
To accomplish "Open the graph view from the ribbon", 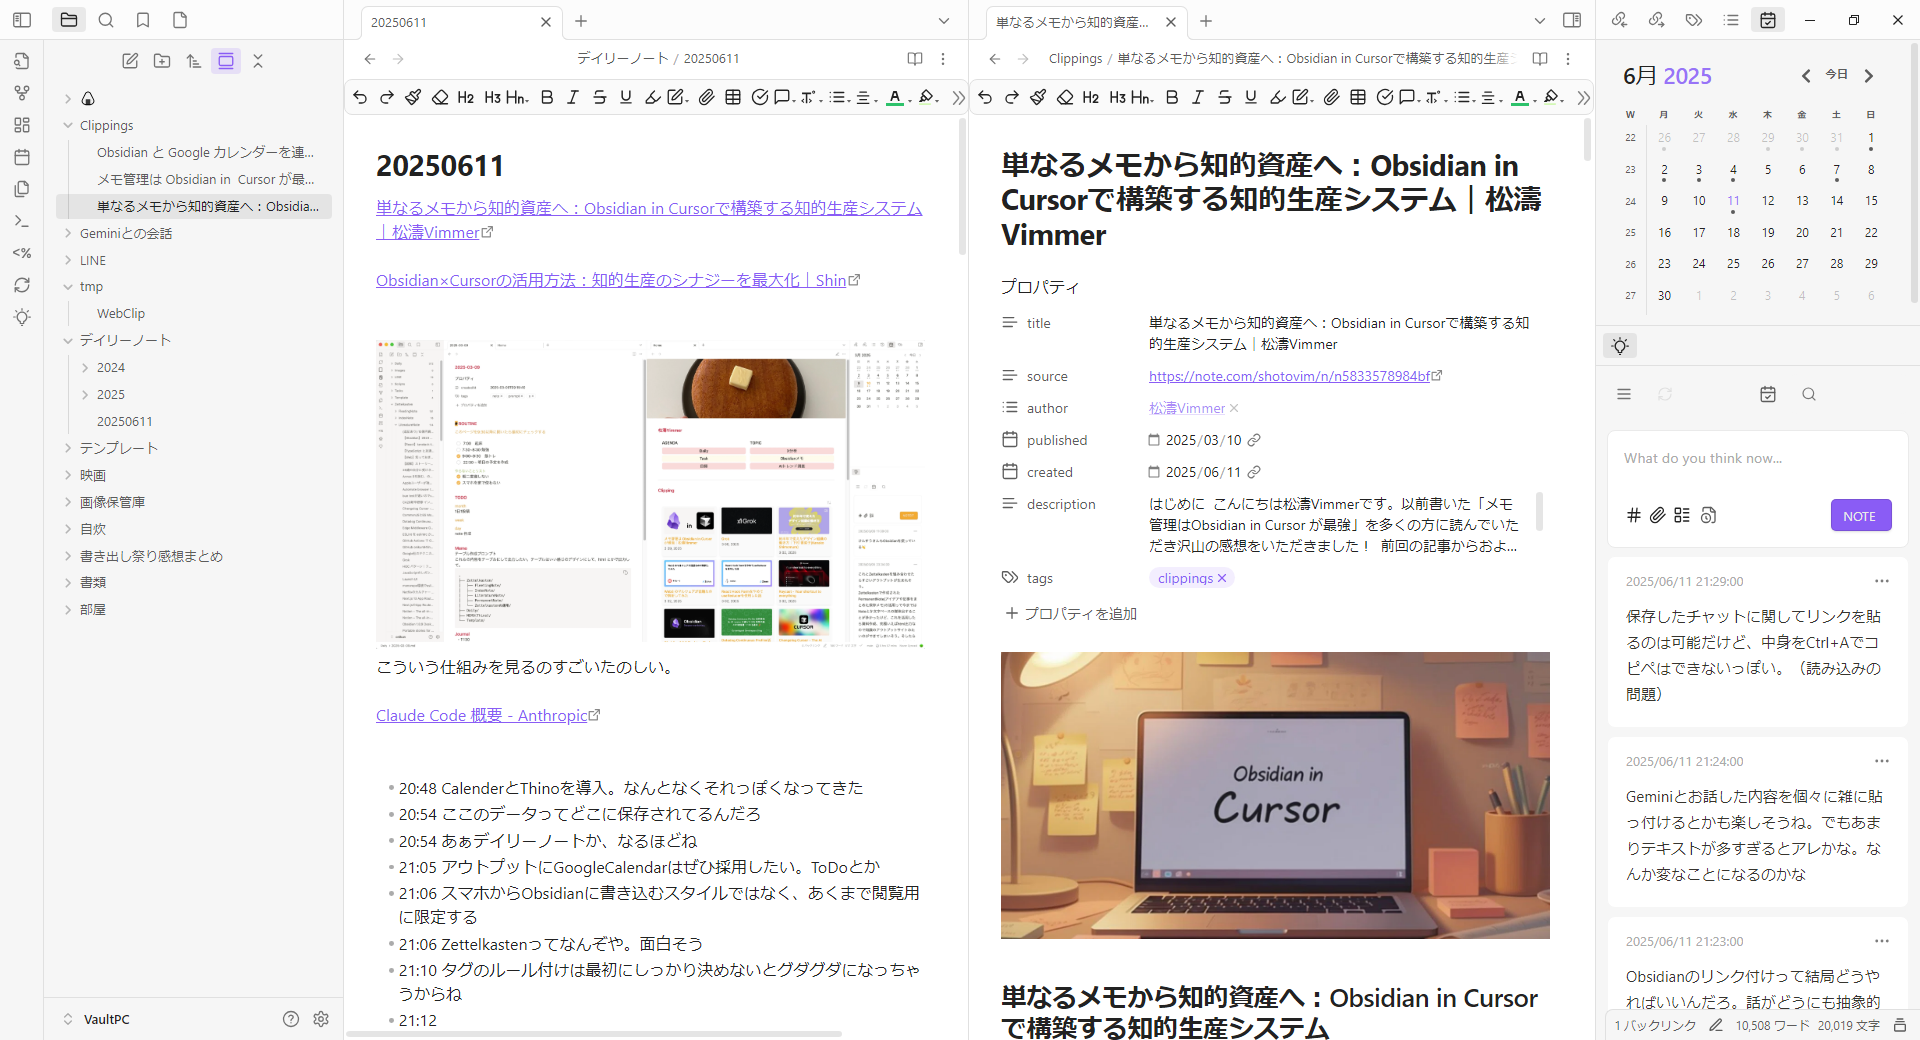I will (x=22, y=93).
